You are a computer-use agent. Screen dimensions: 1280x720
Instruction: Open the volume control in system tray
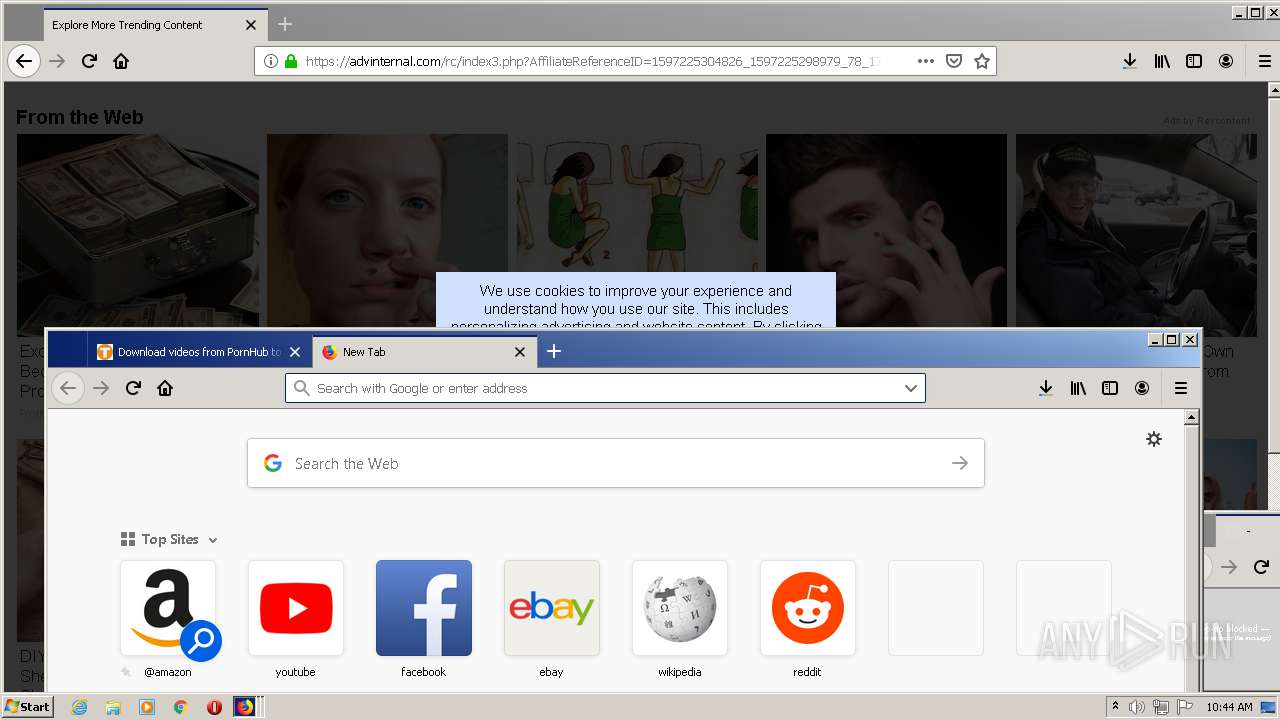point(1137,707)
